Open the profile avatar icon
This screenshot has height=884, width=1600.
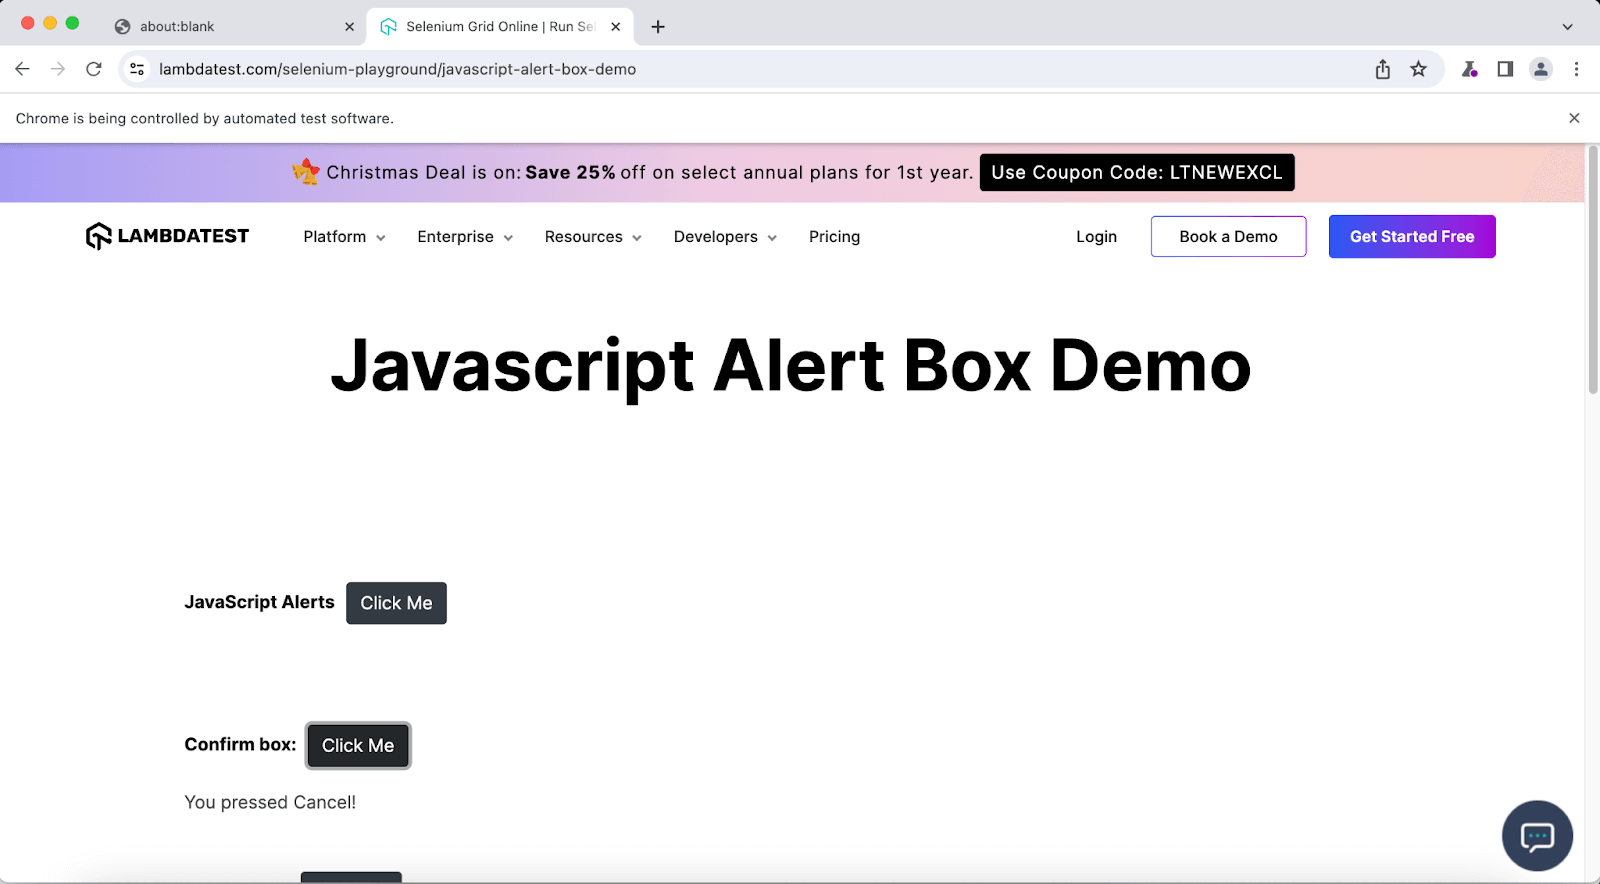1541,69
